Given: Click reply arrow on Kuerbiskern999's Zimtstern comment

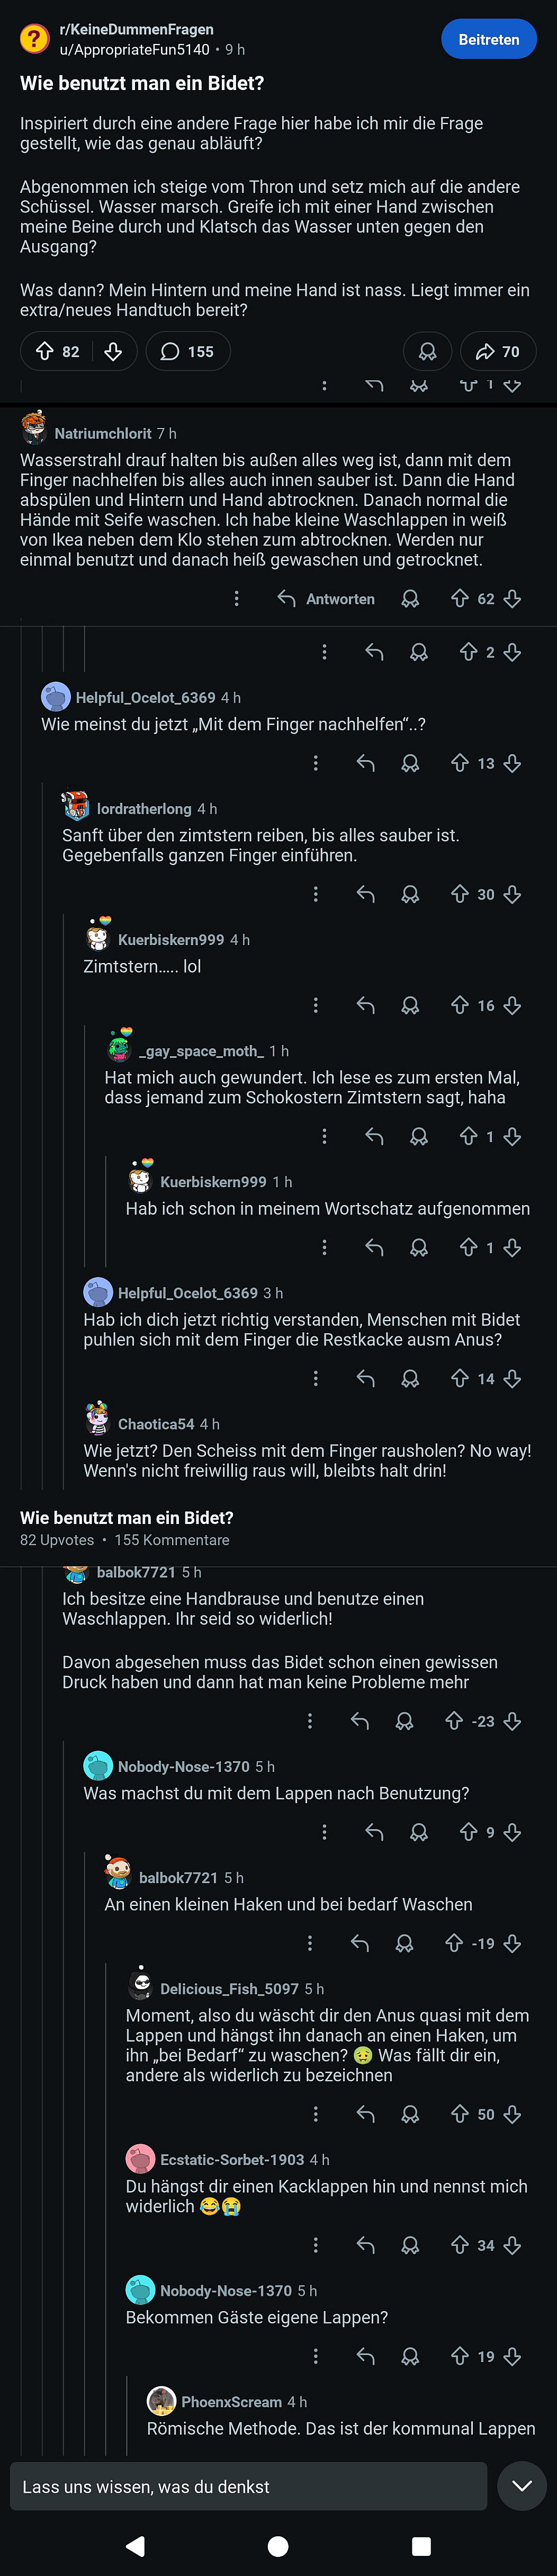Looking at the screenshot, I should 366,1005.
